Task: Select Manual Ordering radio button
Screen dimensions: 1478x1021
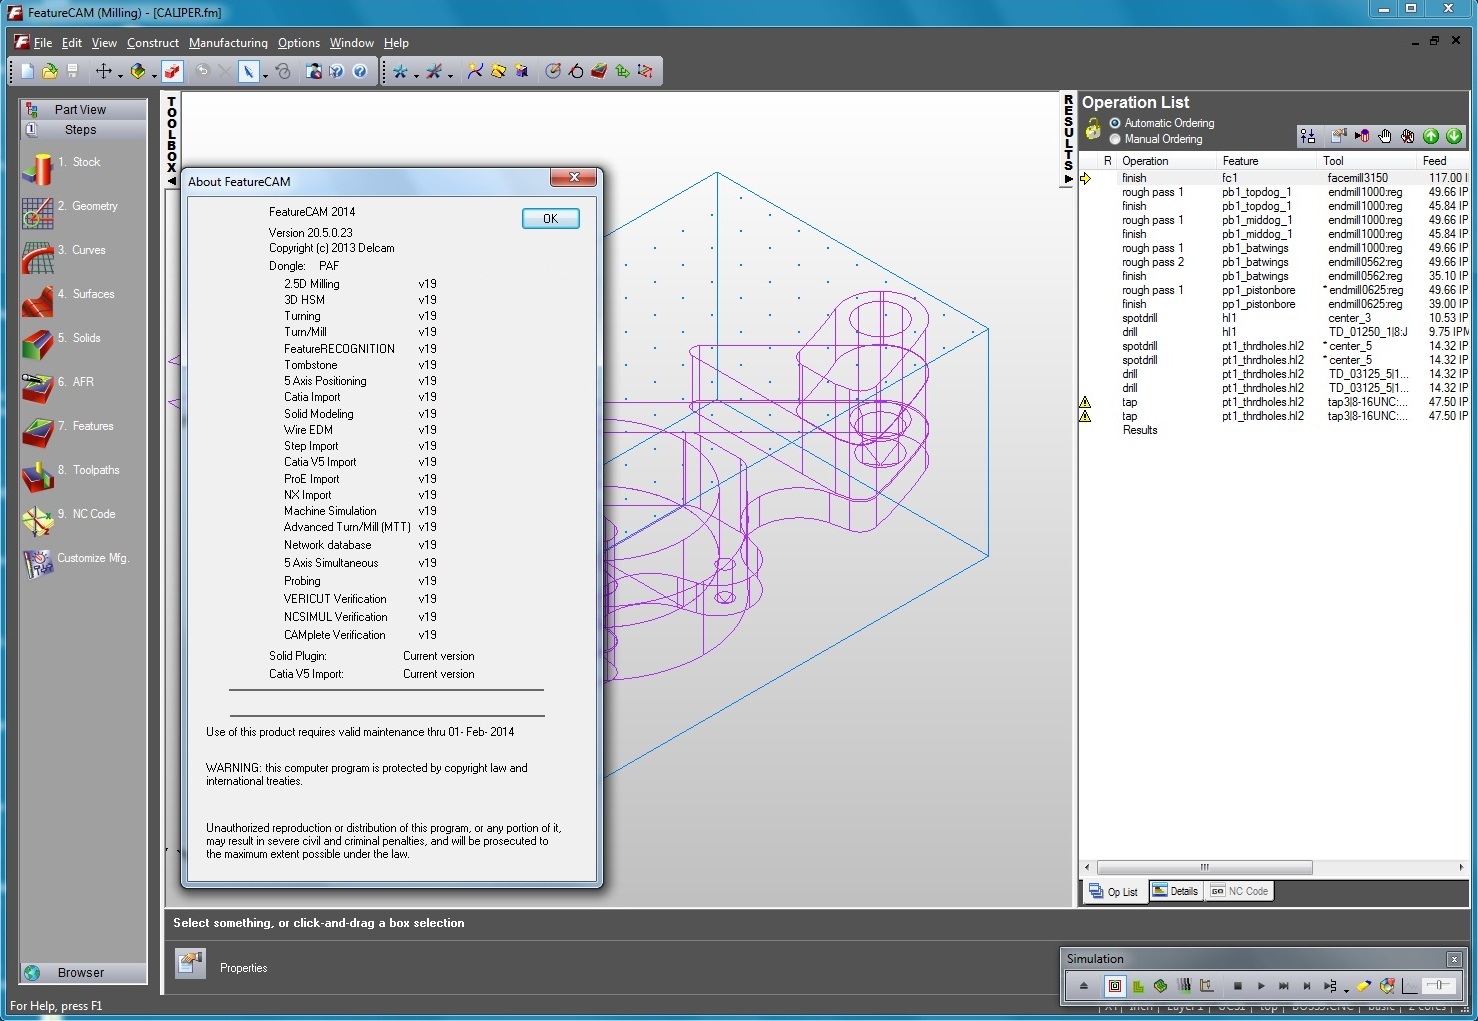Action: 1115,139
